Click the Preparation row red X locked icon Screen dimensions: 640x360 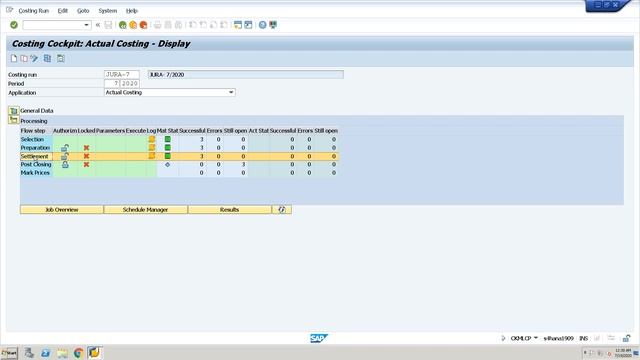pos(86,148)
